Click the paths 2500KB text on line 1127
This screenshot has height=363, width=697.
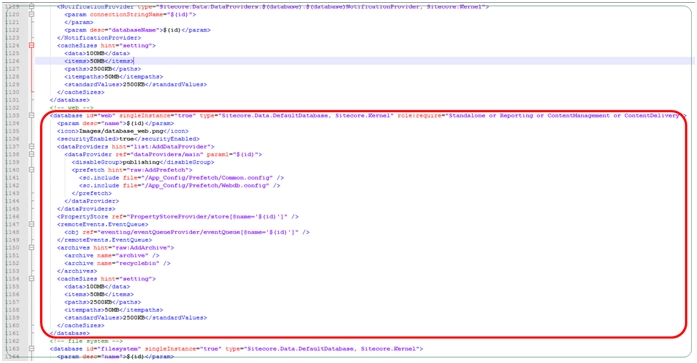(x=103, y=69)
